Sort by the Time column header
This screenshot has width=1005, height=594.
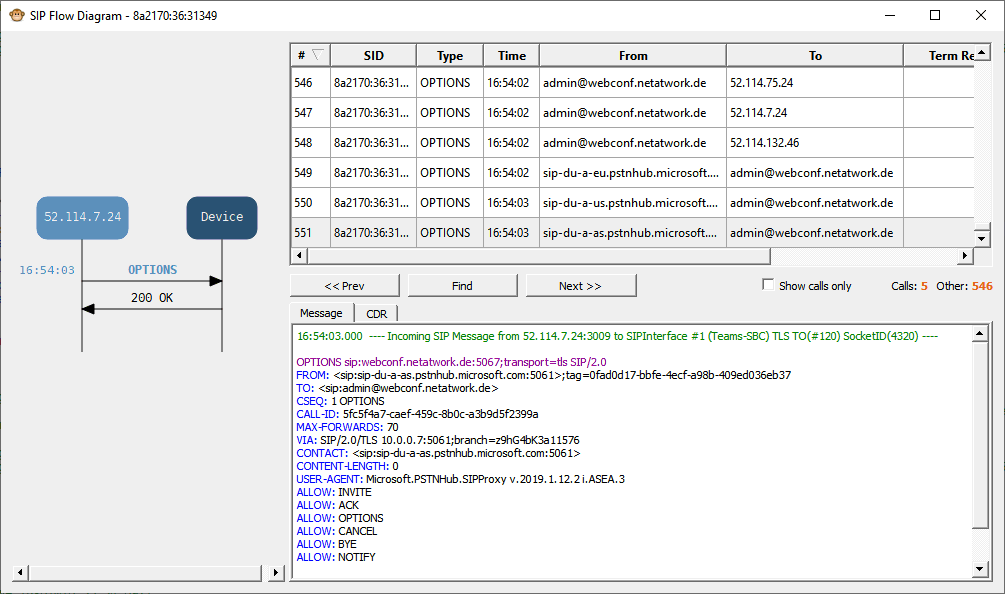(511, 56)
